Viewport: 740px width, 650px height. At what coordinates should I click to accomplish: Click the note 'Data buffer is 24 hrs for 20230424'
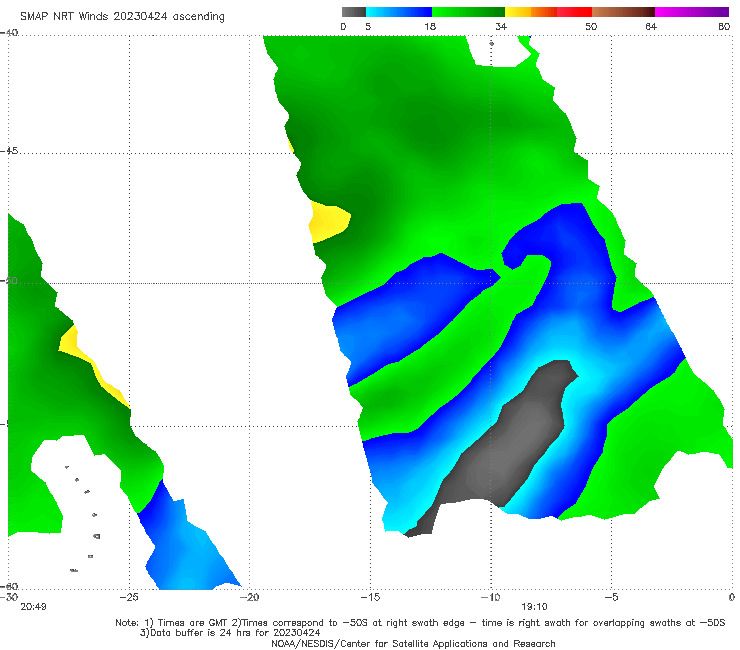click(230, 633)
